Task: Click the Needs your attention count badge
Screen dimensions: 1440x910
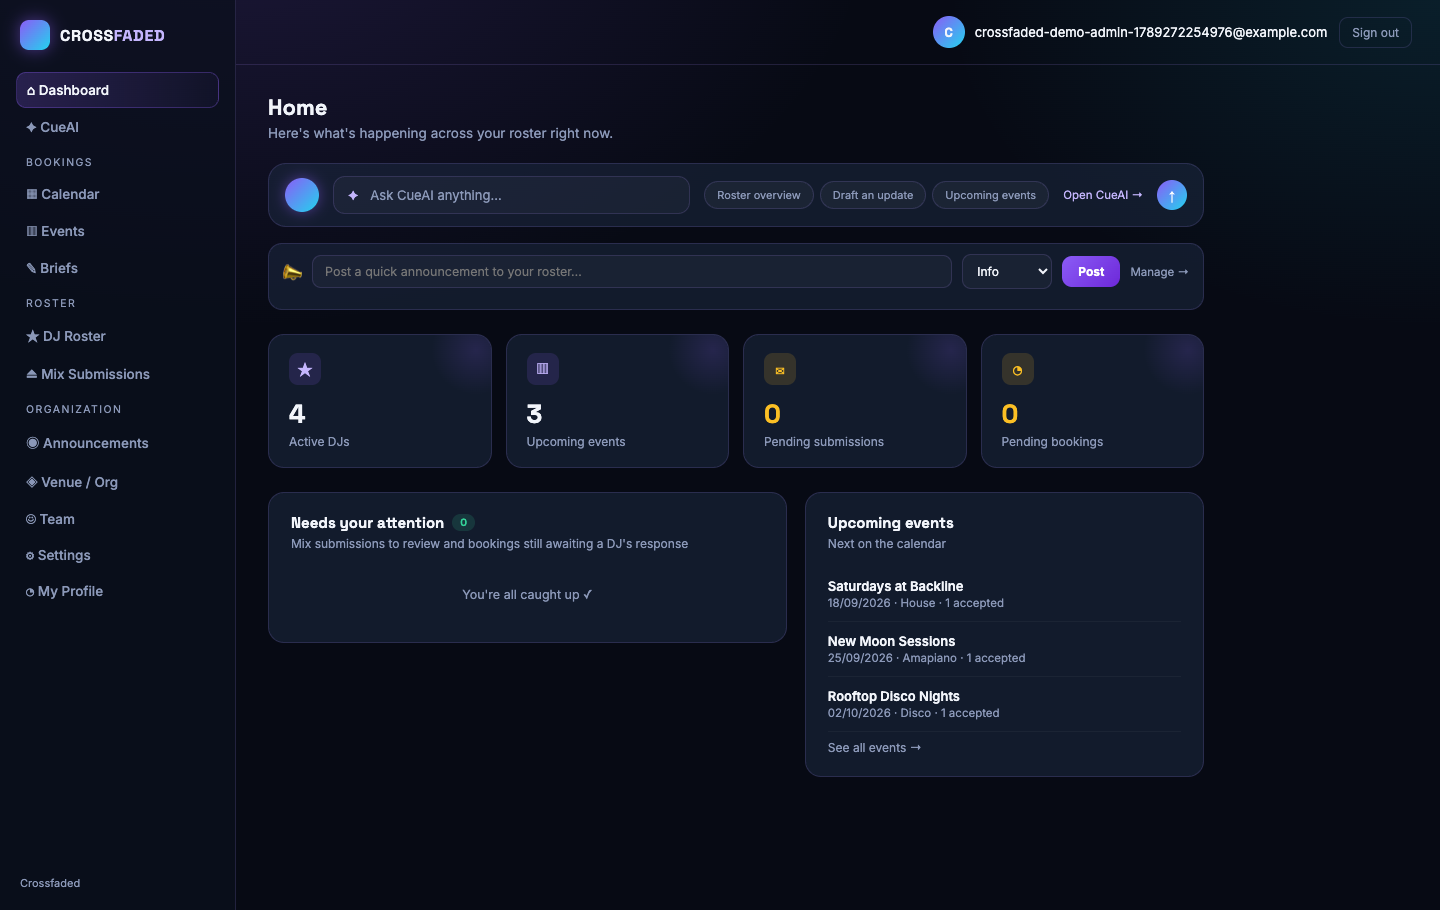Action: point(463,522)
